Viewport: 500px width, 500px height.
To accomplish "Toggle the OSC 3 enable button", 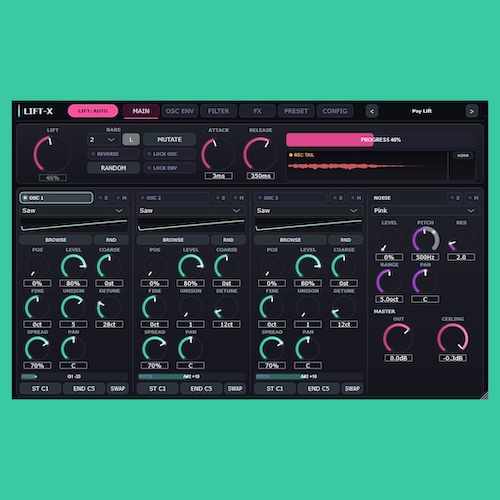I will (291, 198).
